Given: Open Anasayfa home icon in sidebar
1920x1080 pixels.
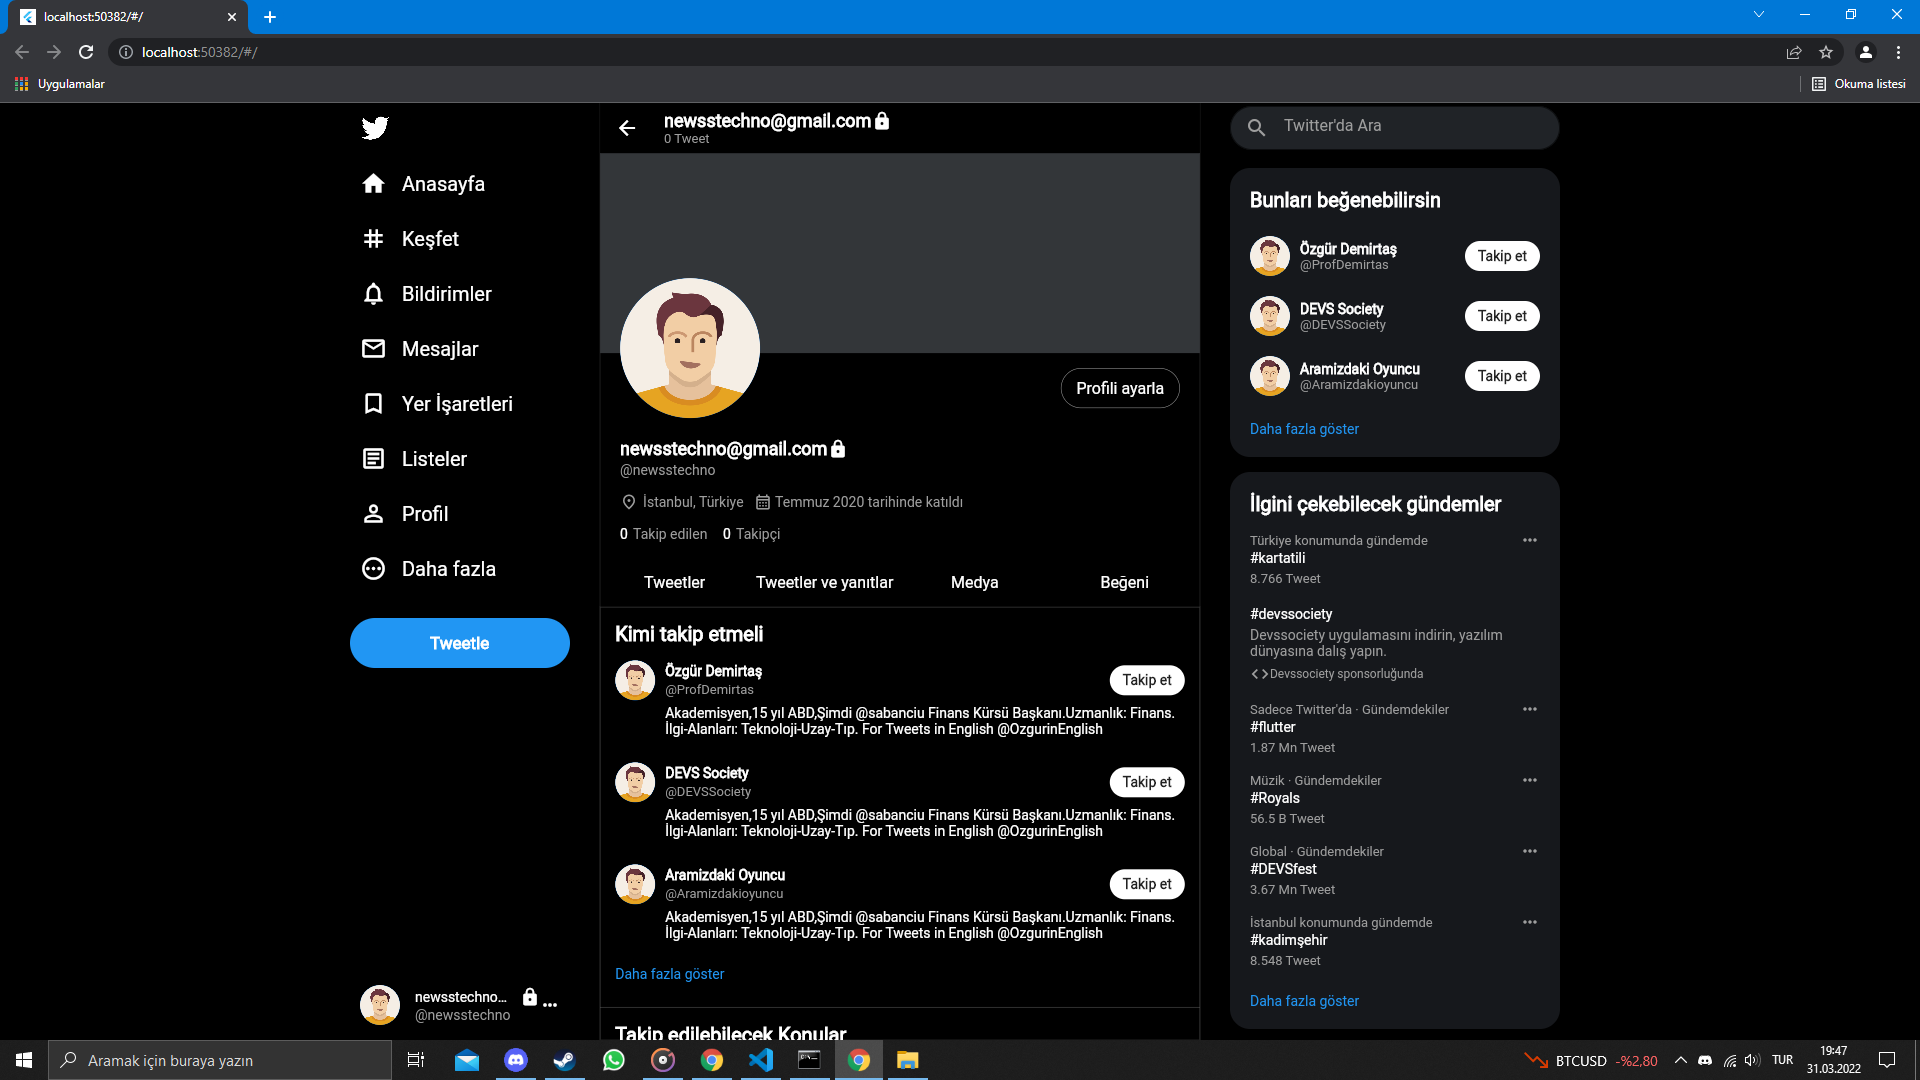Looking at the screenshot, I should 373,184.
